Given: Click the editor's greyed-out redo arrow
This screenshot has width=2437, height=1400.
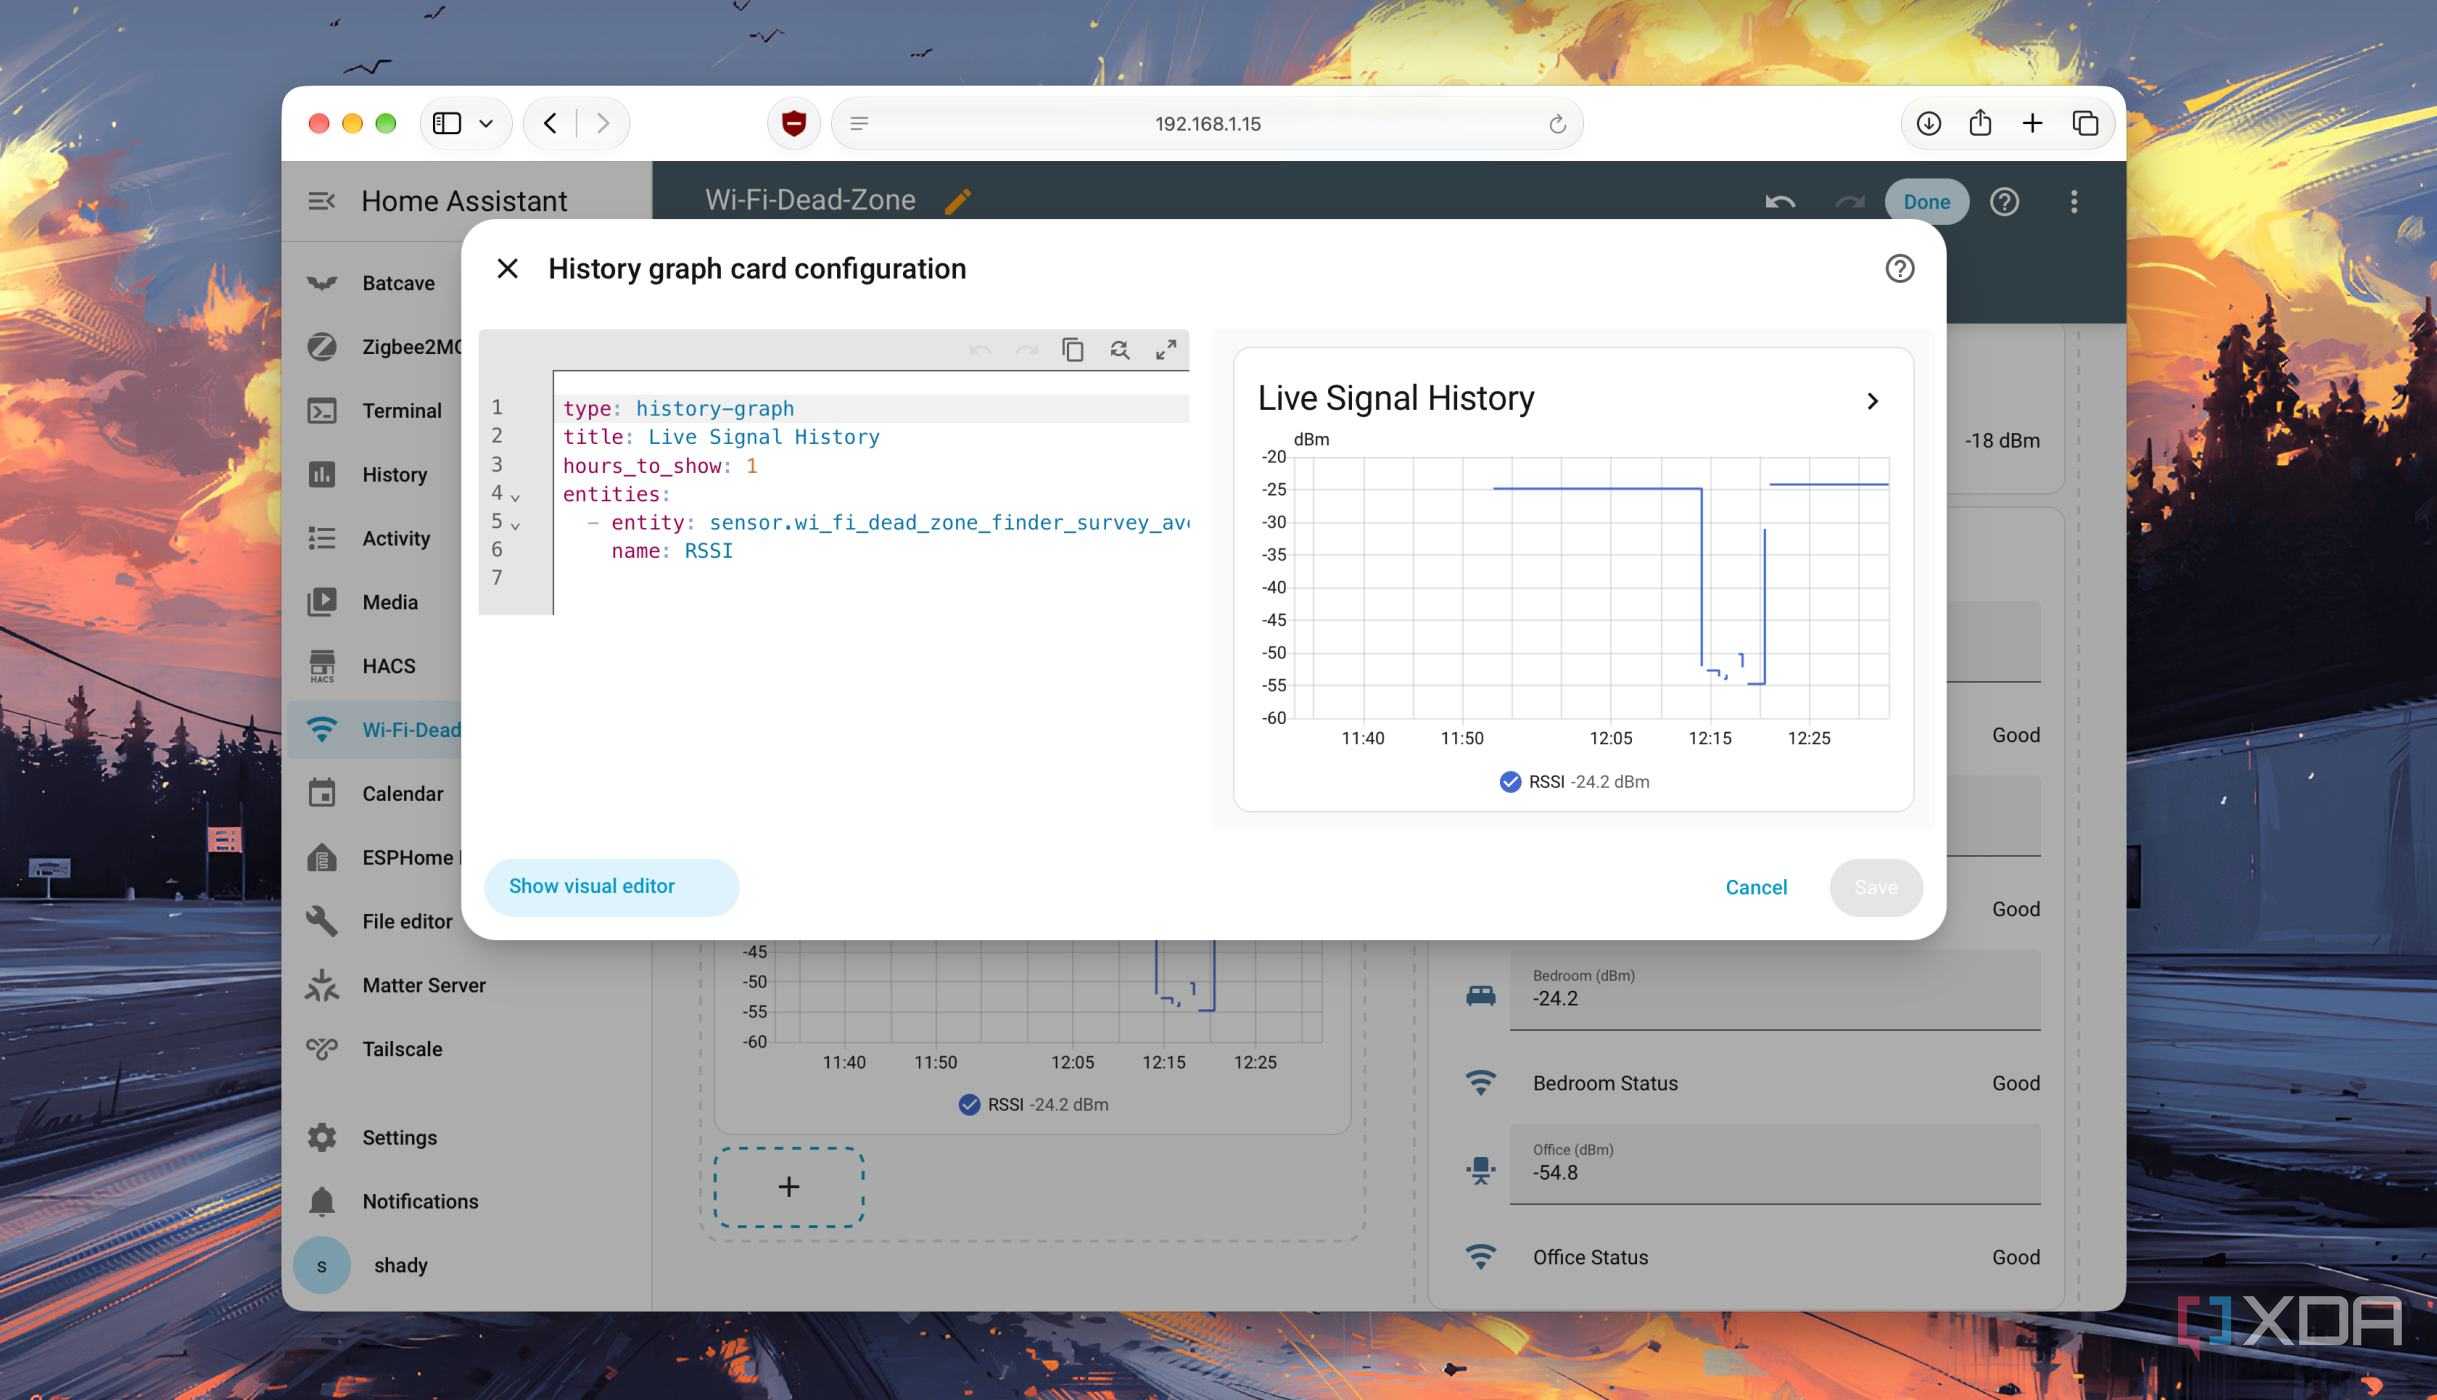Looking at the screenshot, I should pyautogui.click(x=1026, y=349).
